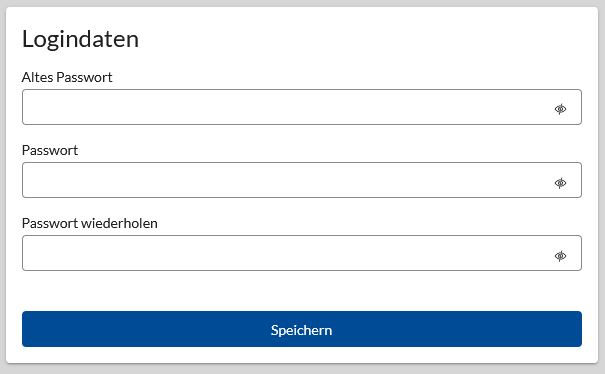
Task: Click the blue Speichern bar
Action: click(302, 329)
